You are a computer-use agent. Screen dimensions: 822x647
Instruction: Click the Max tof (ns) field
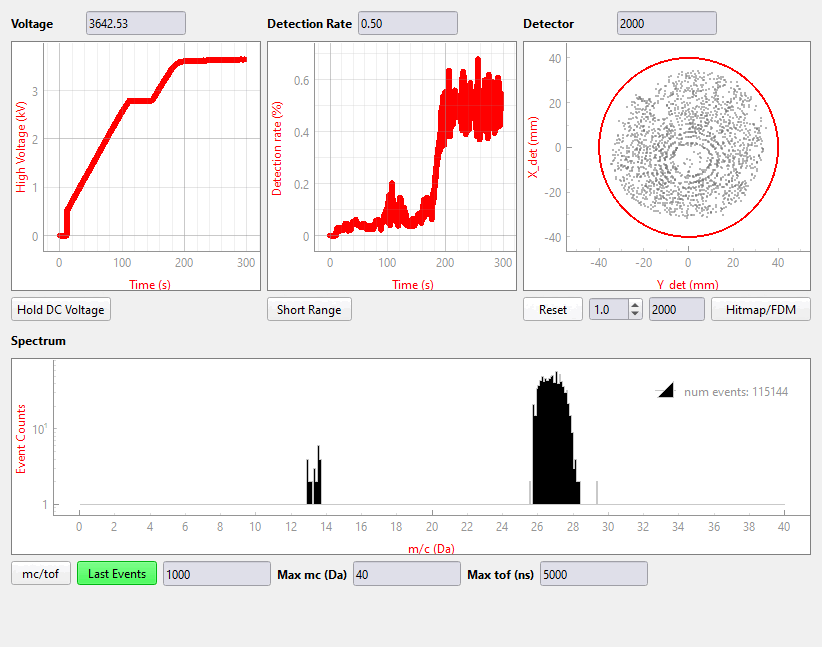tap(593, 574)
